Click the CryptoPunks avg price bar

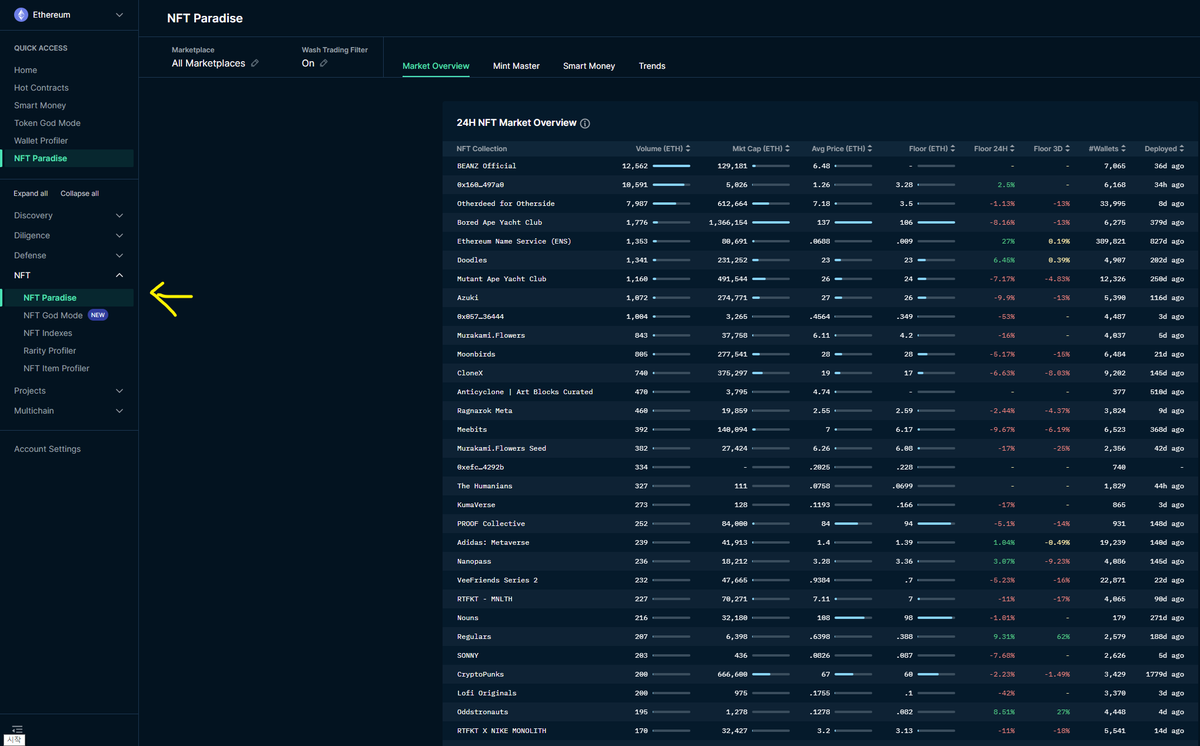tap(853, 674)
